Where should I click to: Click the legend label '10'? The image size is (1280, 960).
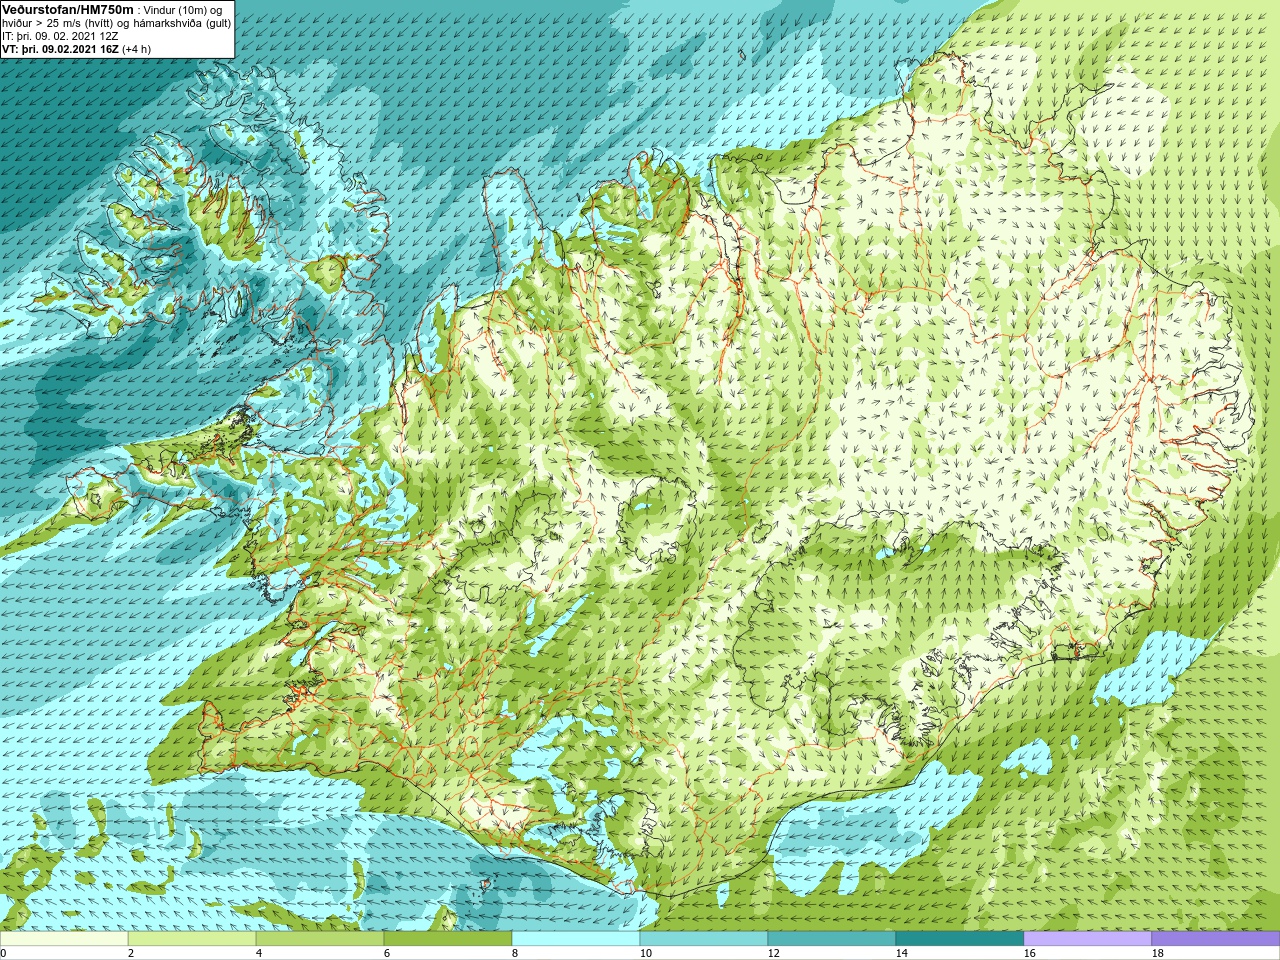coord(646,953)
